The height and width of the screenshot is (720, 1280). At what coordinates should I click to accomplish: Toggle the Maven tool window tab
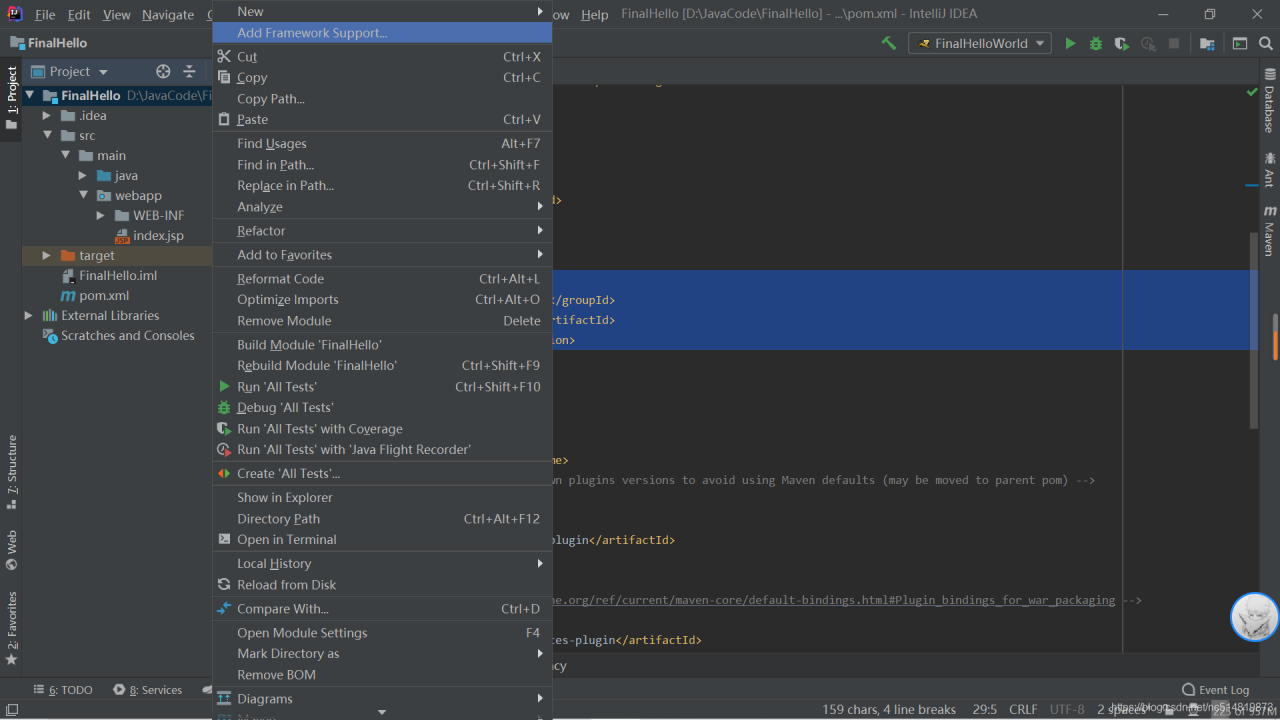tap(1269, 231)
